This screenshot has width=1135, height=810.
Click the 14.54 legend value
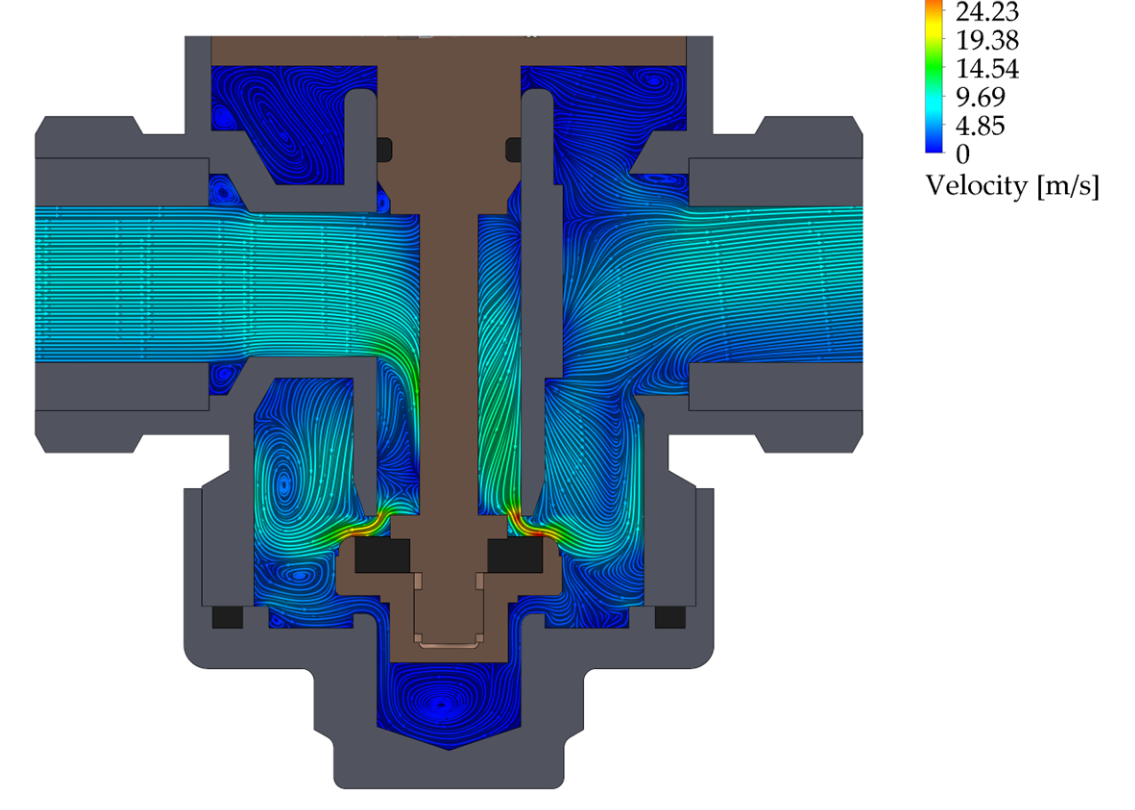coord(987,69)
